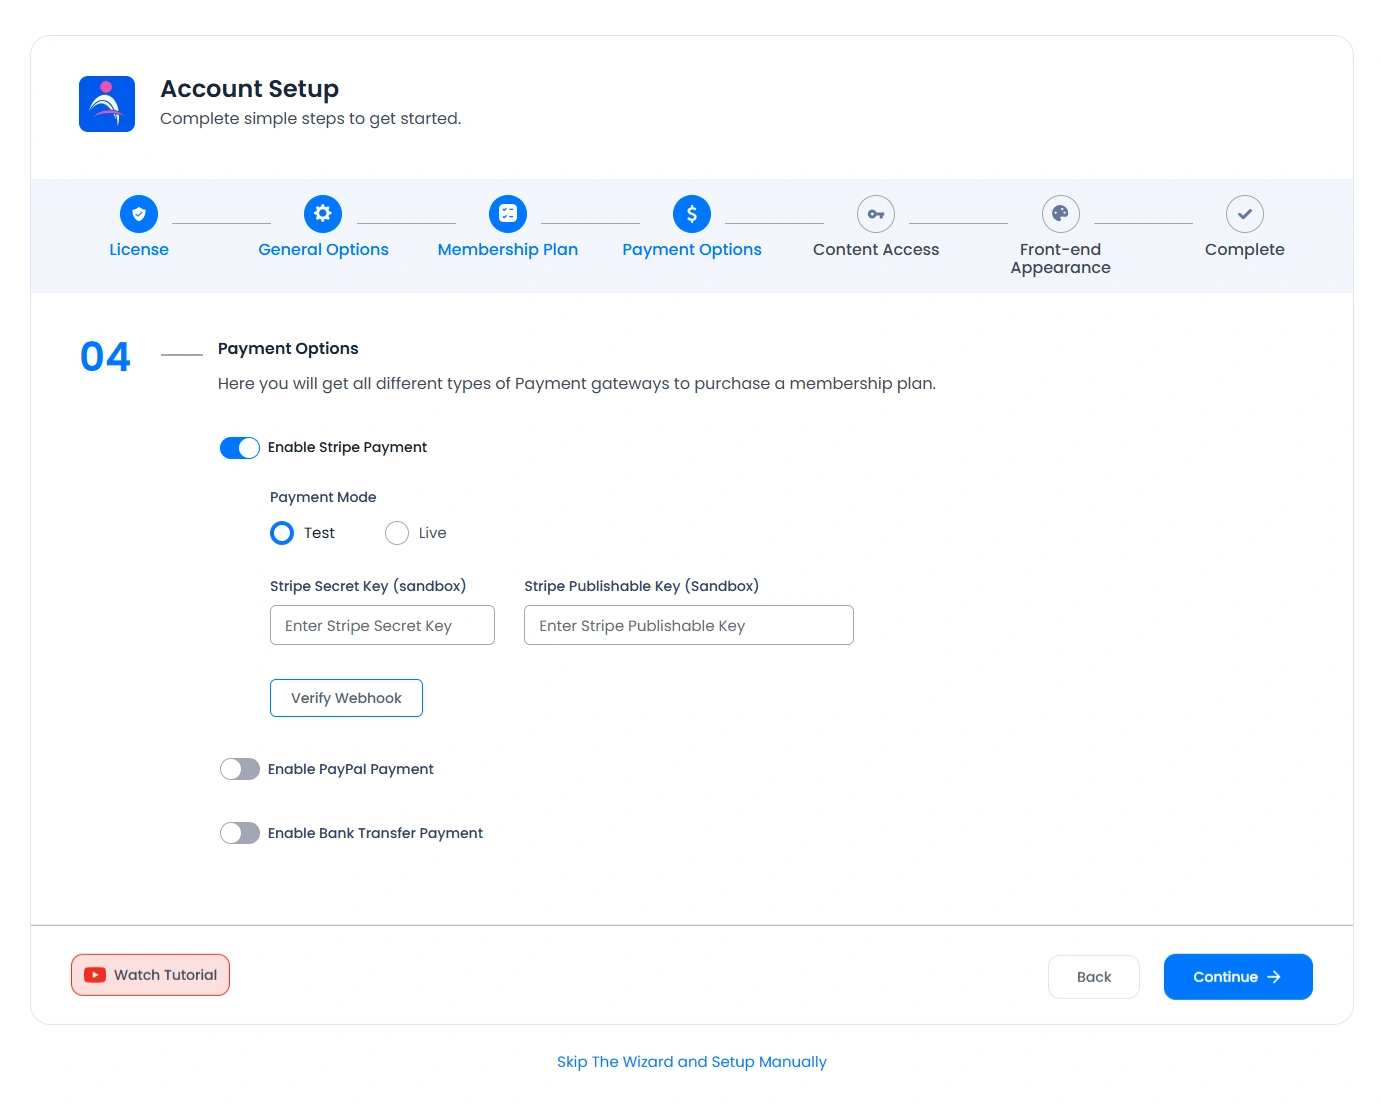Click the app logo beside Account Setup
Screen dimensions: 1381x1112
(x=106, y=103)
